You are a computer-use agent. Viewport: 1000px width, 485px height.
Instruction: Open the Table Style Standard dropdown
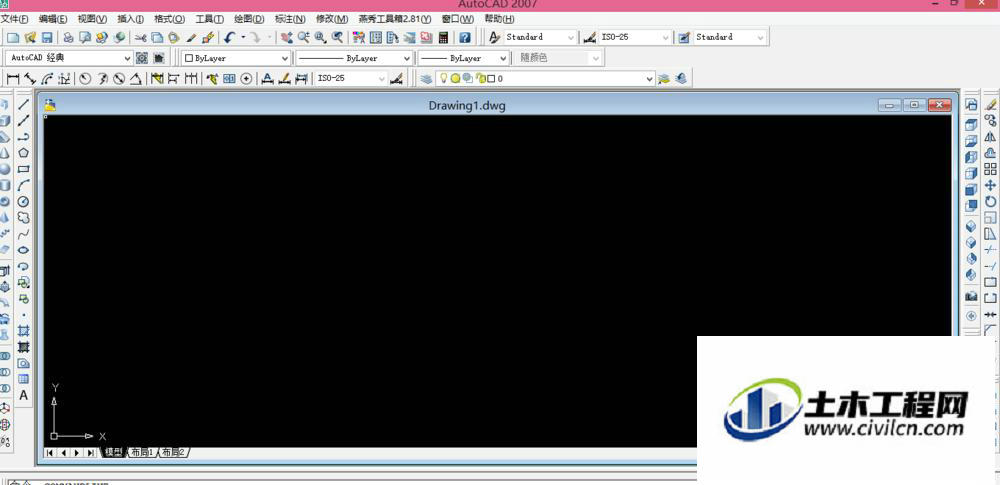coord(730,38)
